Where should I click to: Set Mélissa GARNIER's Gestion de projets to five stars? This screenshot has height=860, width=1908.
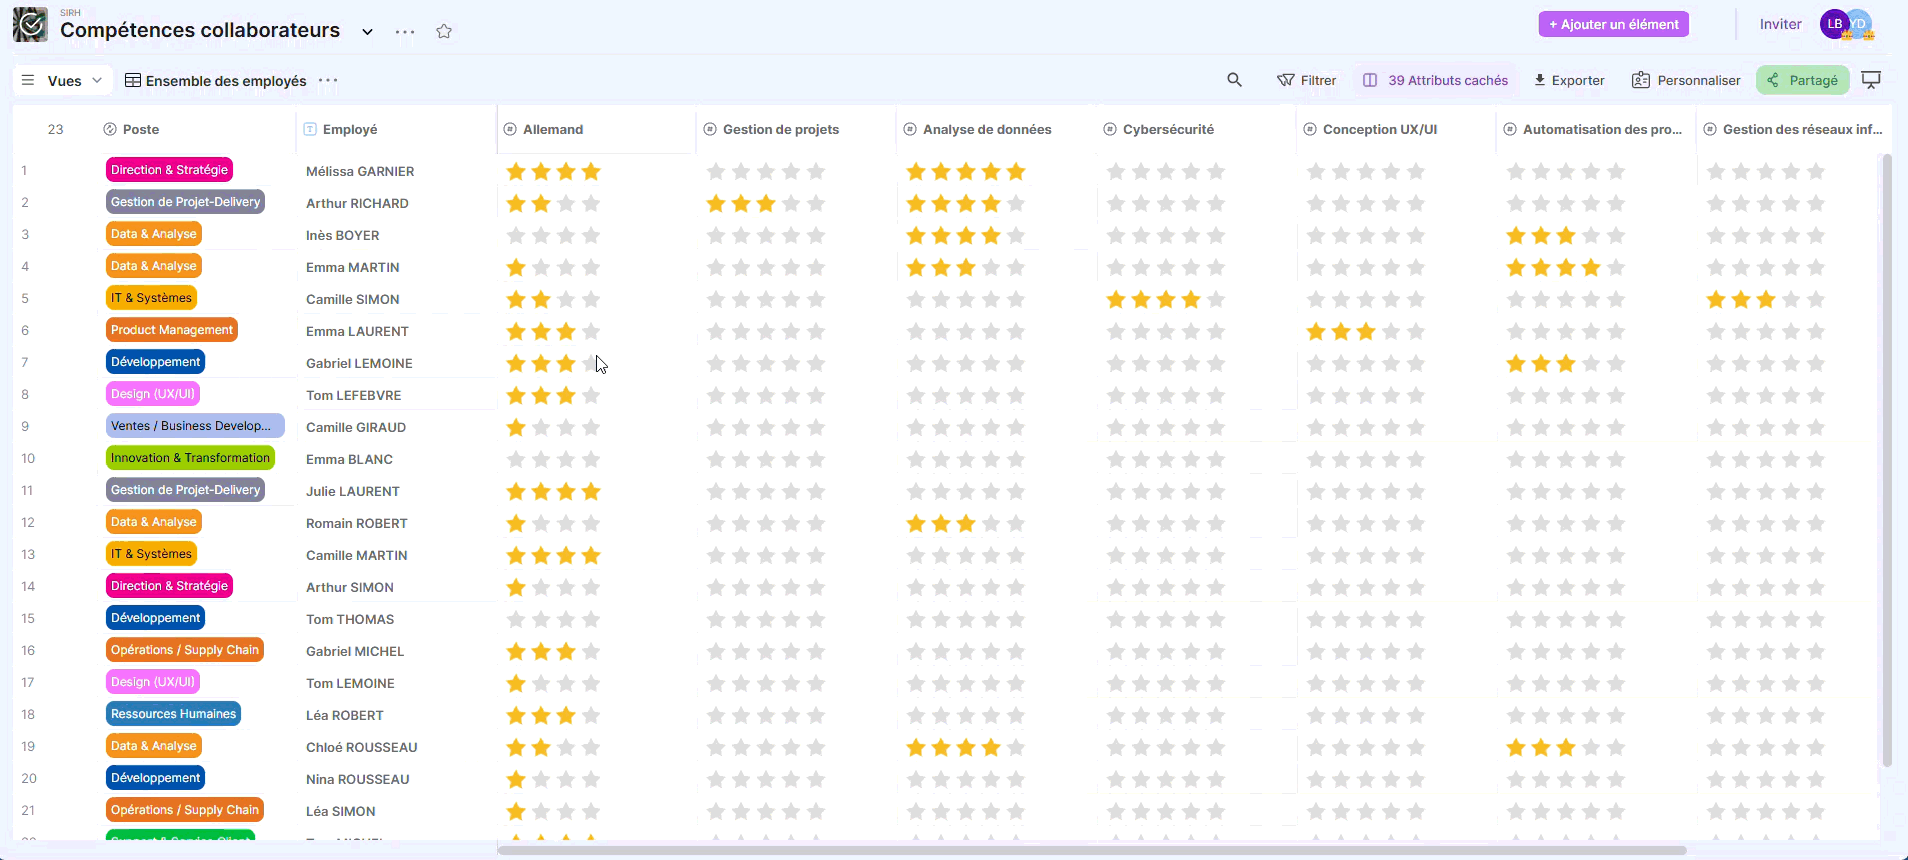point(816,172)
